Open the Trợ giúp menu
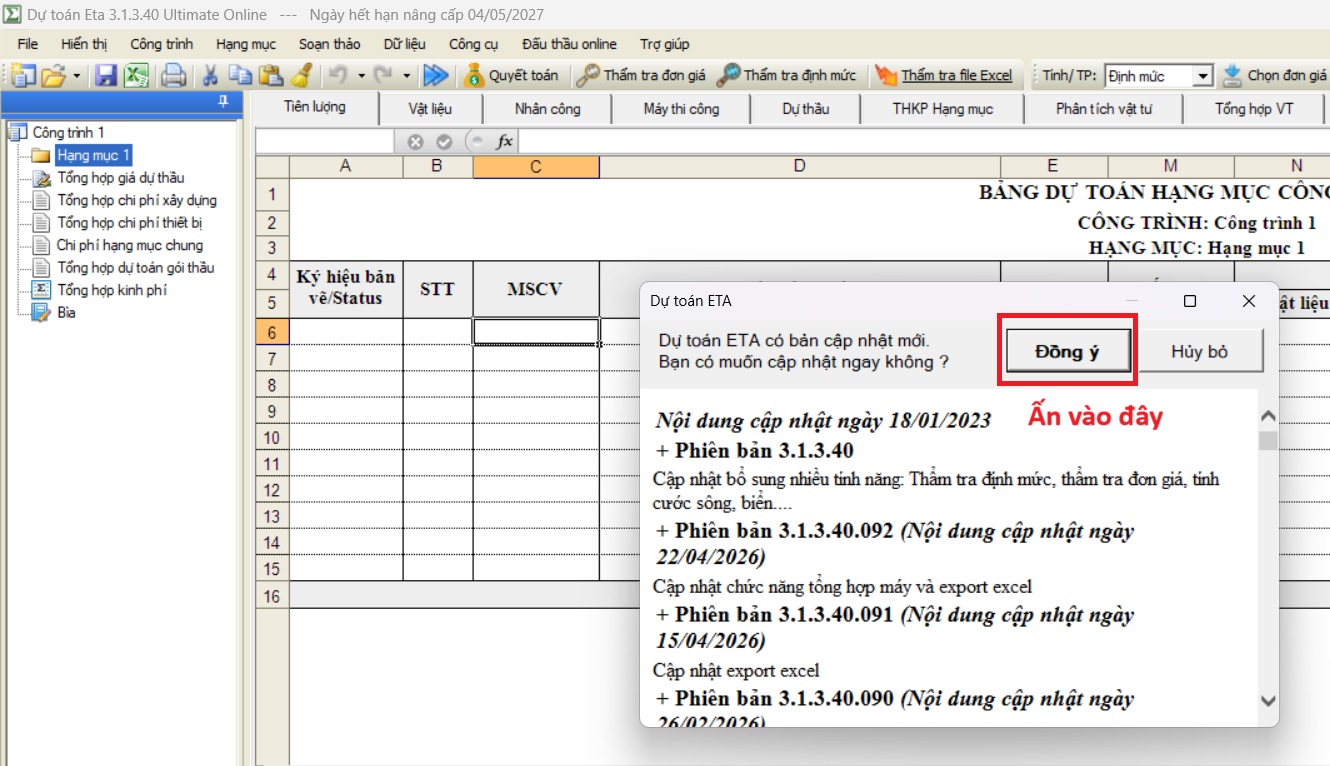 (665, 44)
